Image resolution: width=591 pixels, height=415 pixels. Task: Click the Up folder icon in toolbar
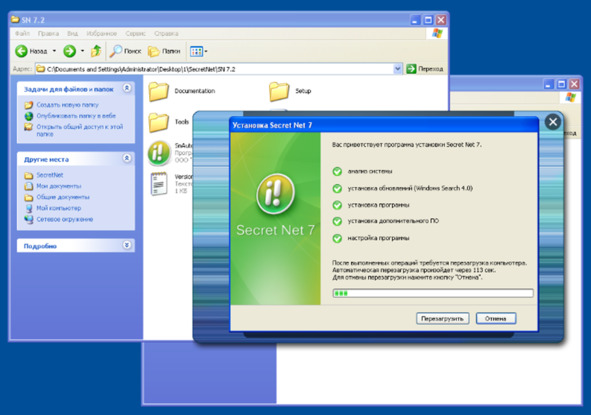click(x=96, y=51)
